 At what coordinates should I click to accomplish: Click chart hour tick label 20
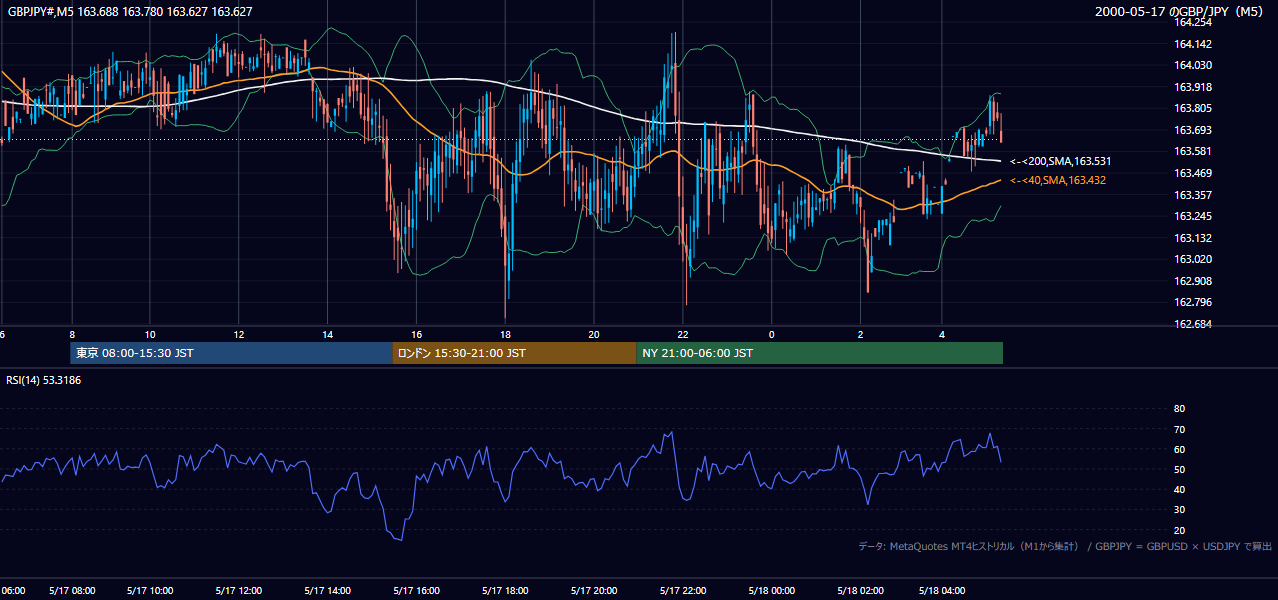593,334
